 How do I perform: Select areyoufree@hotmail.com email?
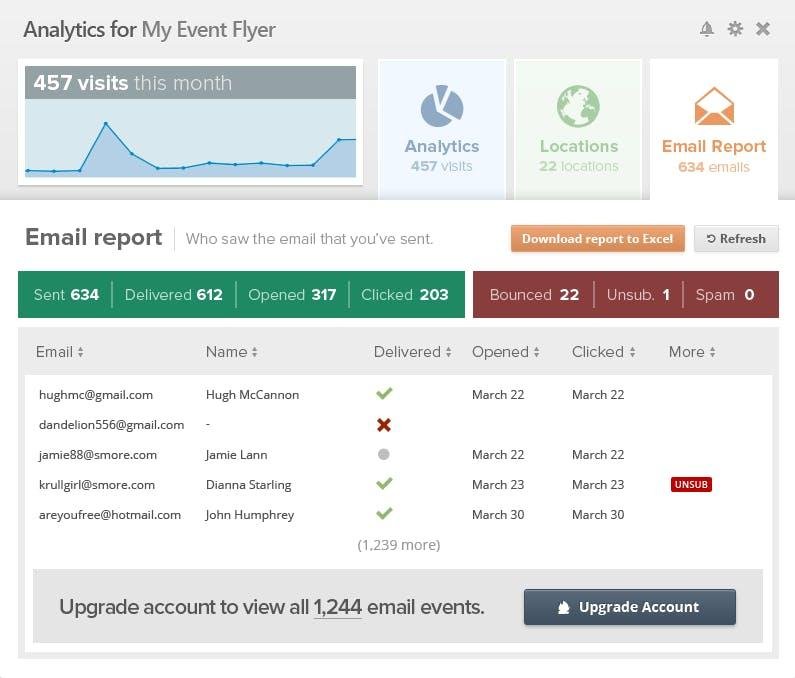pyautogui.click(x=110, y=515)
